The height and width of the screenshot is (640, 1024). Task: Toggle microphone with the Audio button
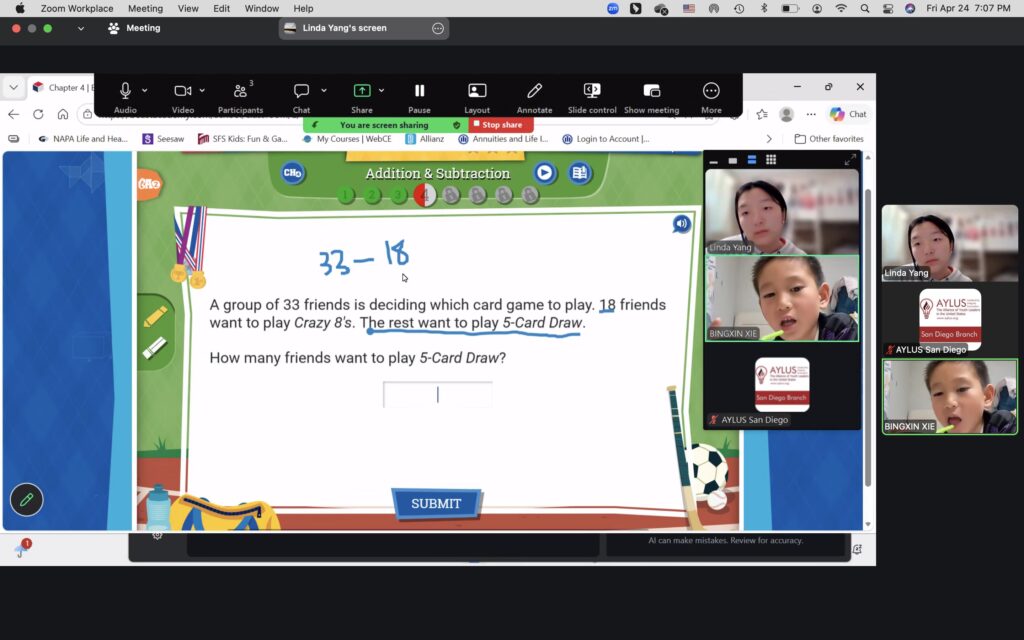tap(125, 91)
